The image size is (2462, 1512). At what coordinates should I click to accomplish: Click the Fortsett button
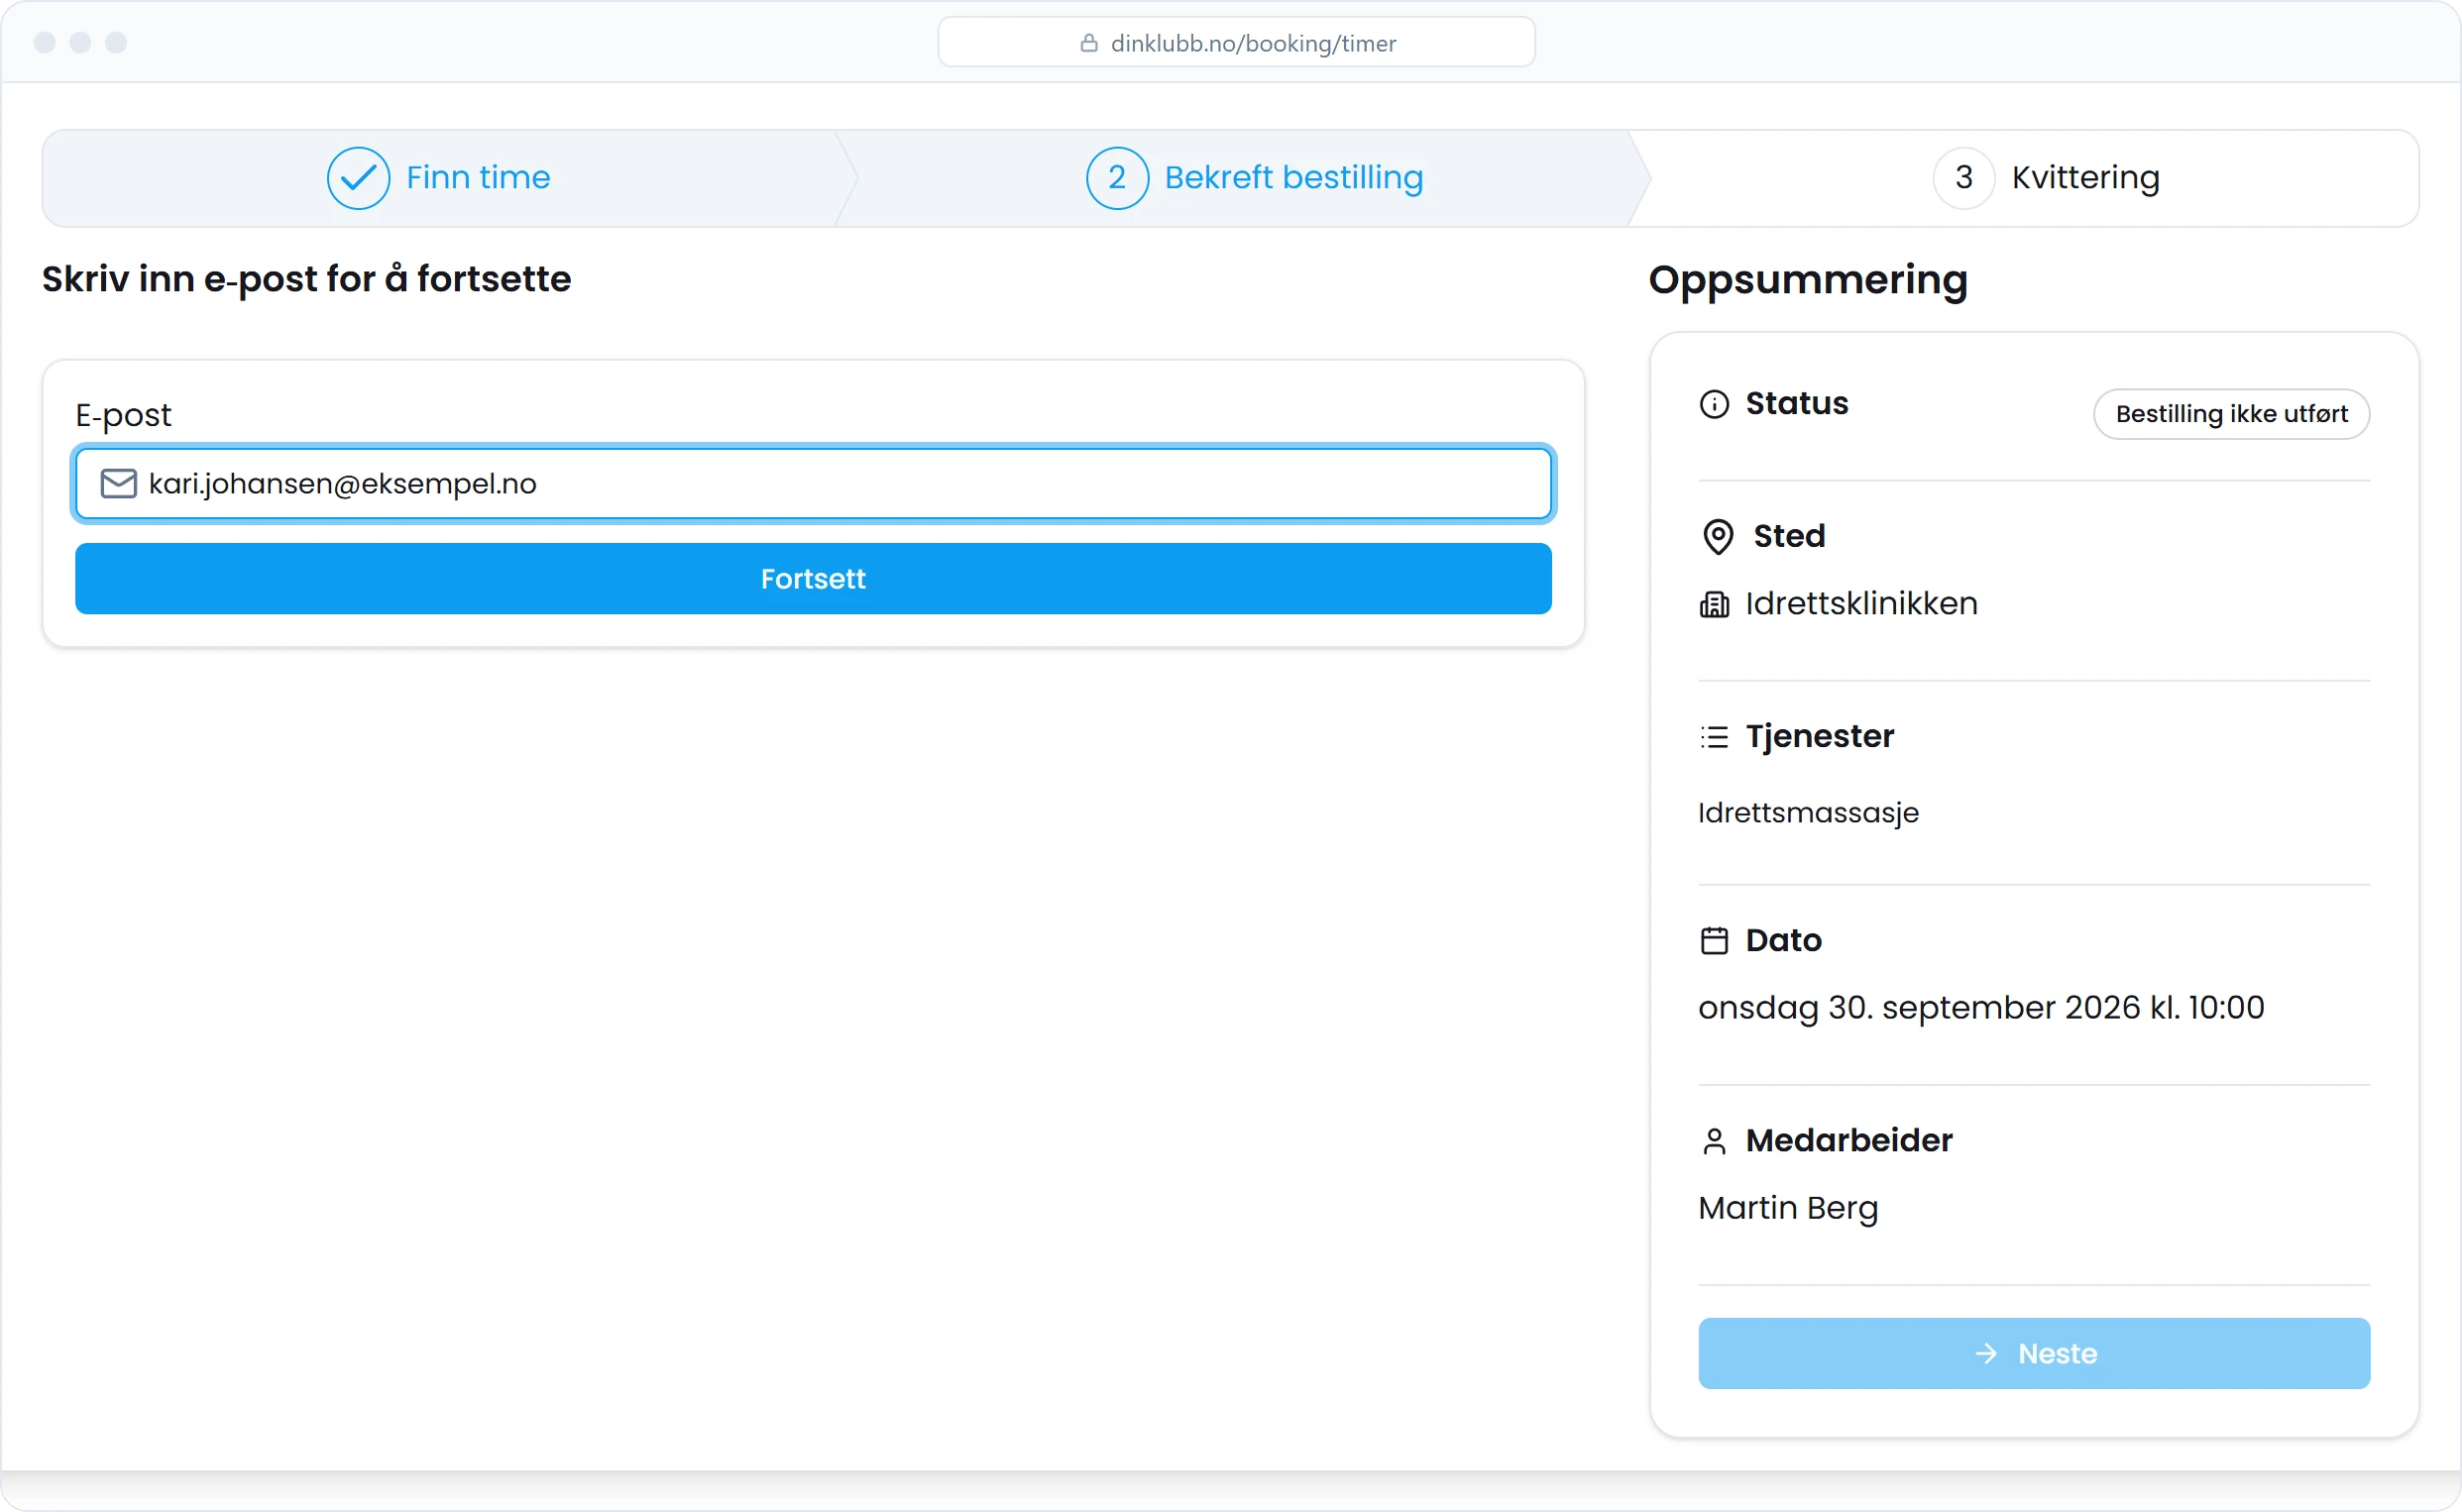pyautogui.click(x=813, y=579)
